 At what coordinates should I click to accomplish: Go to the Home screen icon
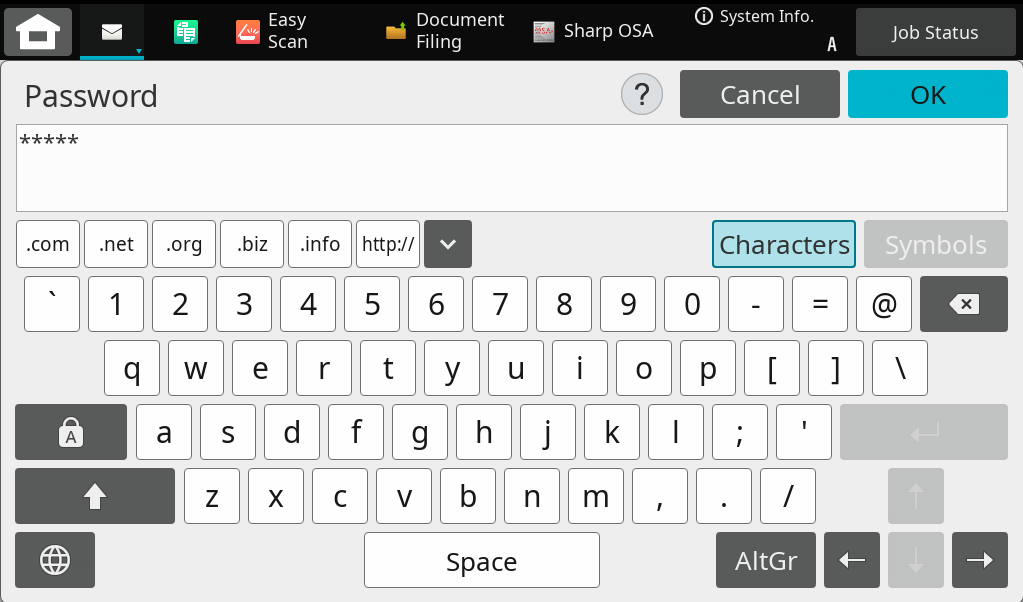coord(38,32)
